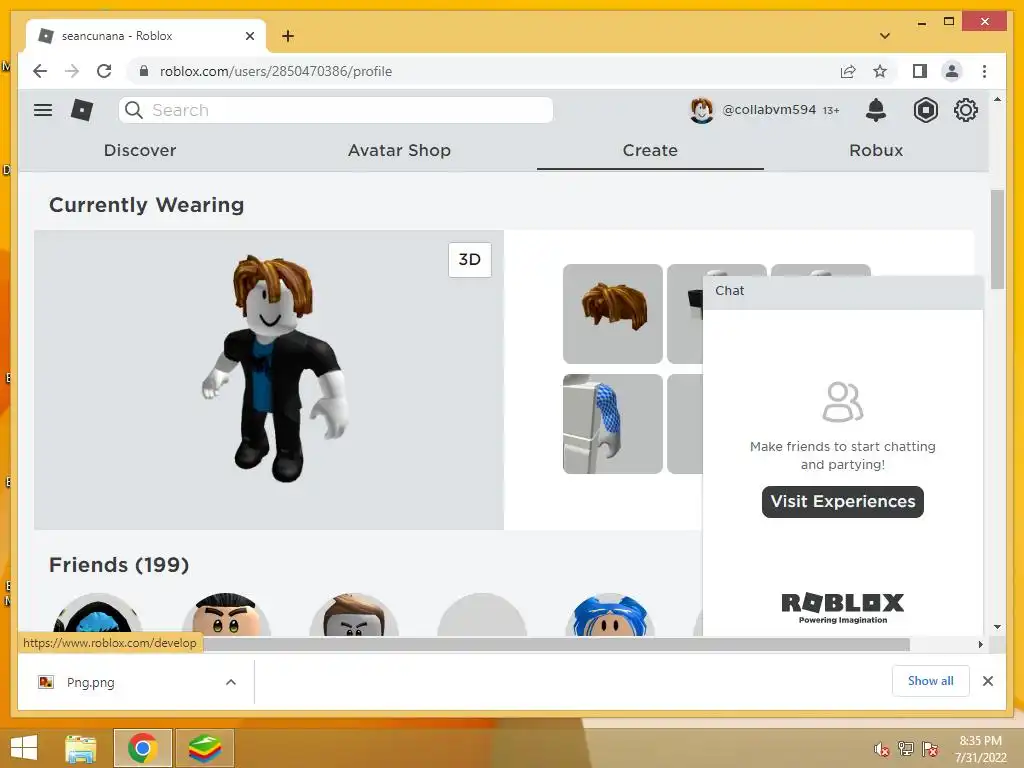Image resolution: width=1024 pixels, height=768 pixels.
Task: Open the Create tab
Action: coord(650,150)
